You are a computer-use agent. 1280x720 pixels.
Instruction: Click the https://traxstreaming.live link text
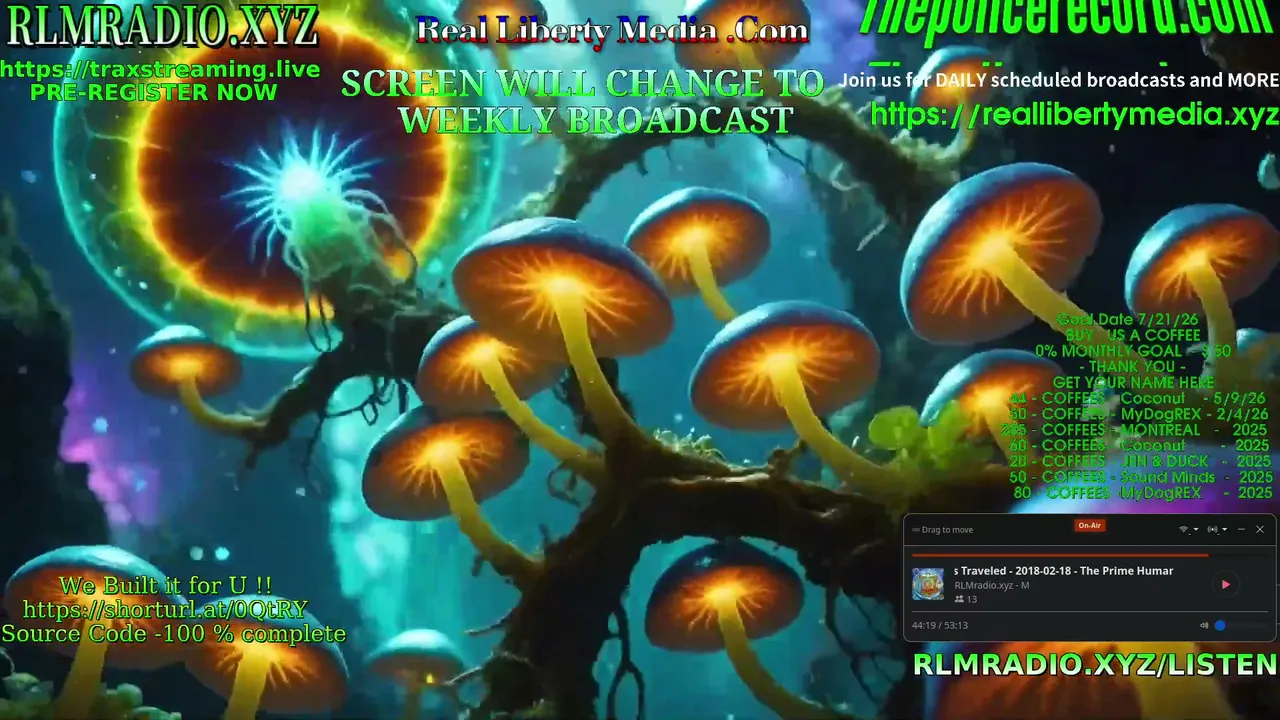160,70
